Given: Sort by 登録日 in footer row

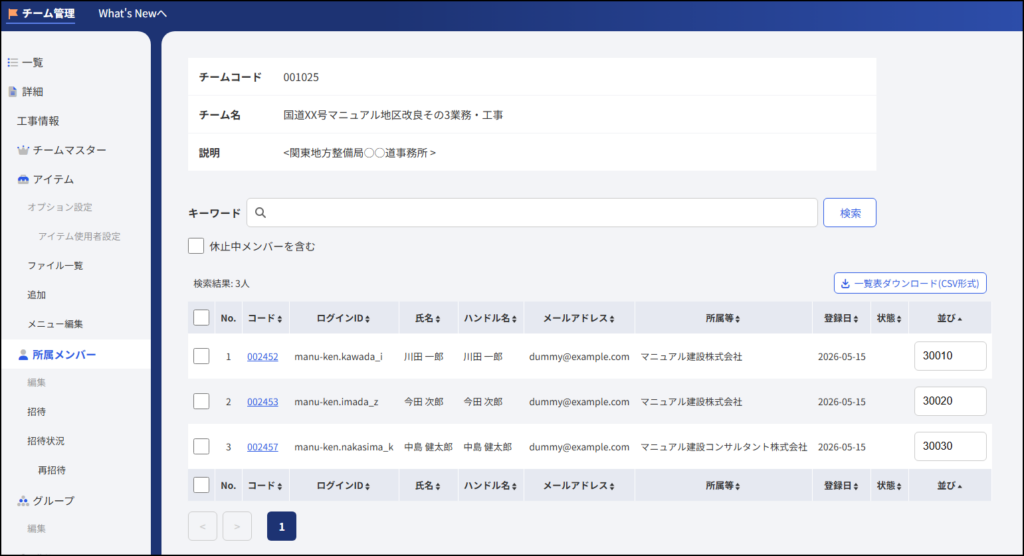Looking at the screenshot, I should 841,485.
